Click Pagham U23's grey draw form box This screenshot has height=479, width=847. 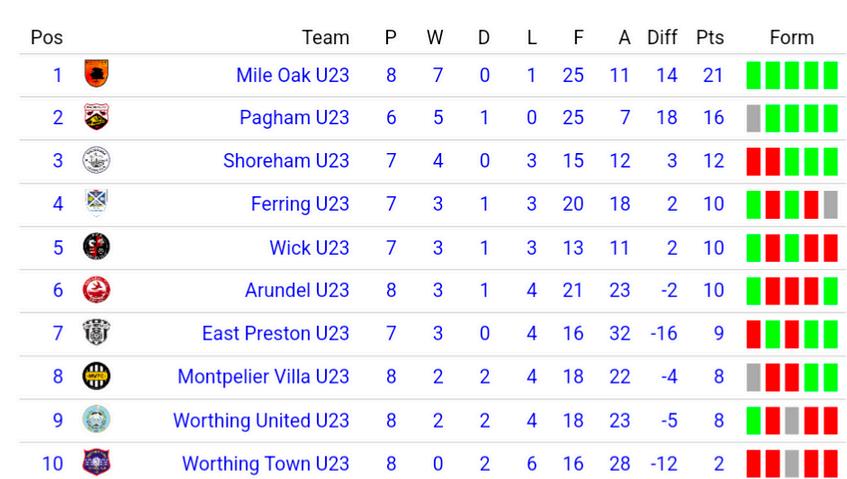coord(754,118)
